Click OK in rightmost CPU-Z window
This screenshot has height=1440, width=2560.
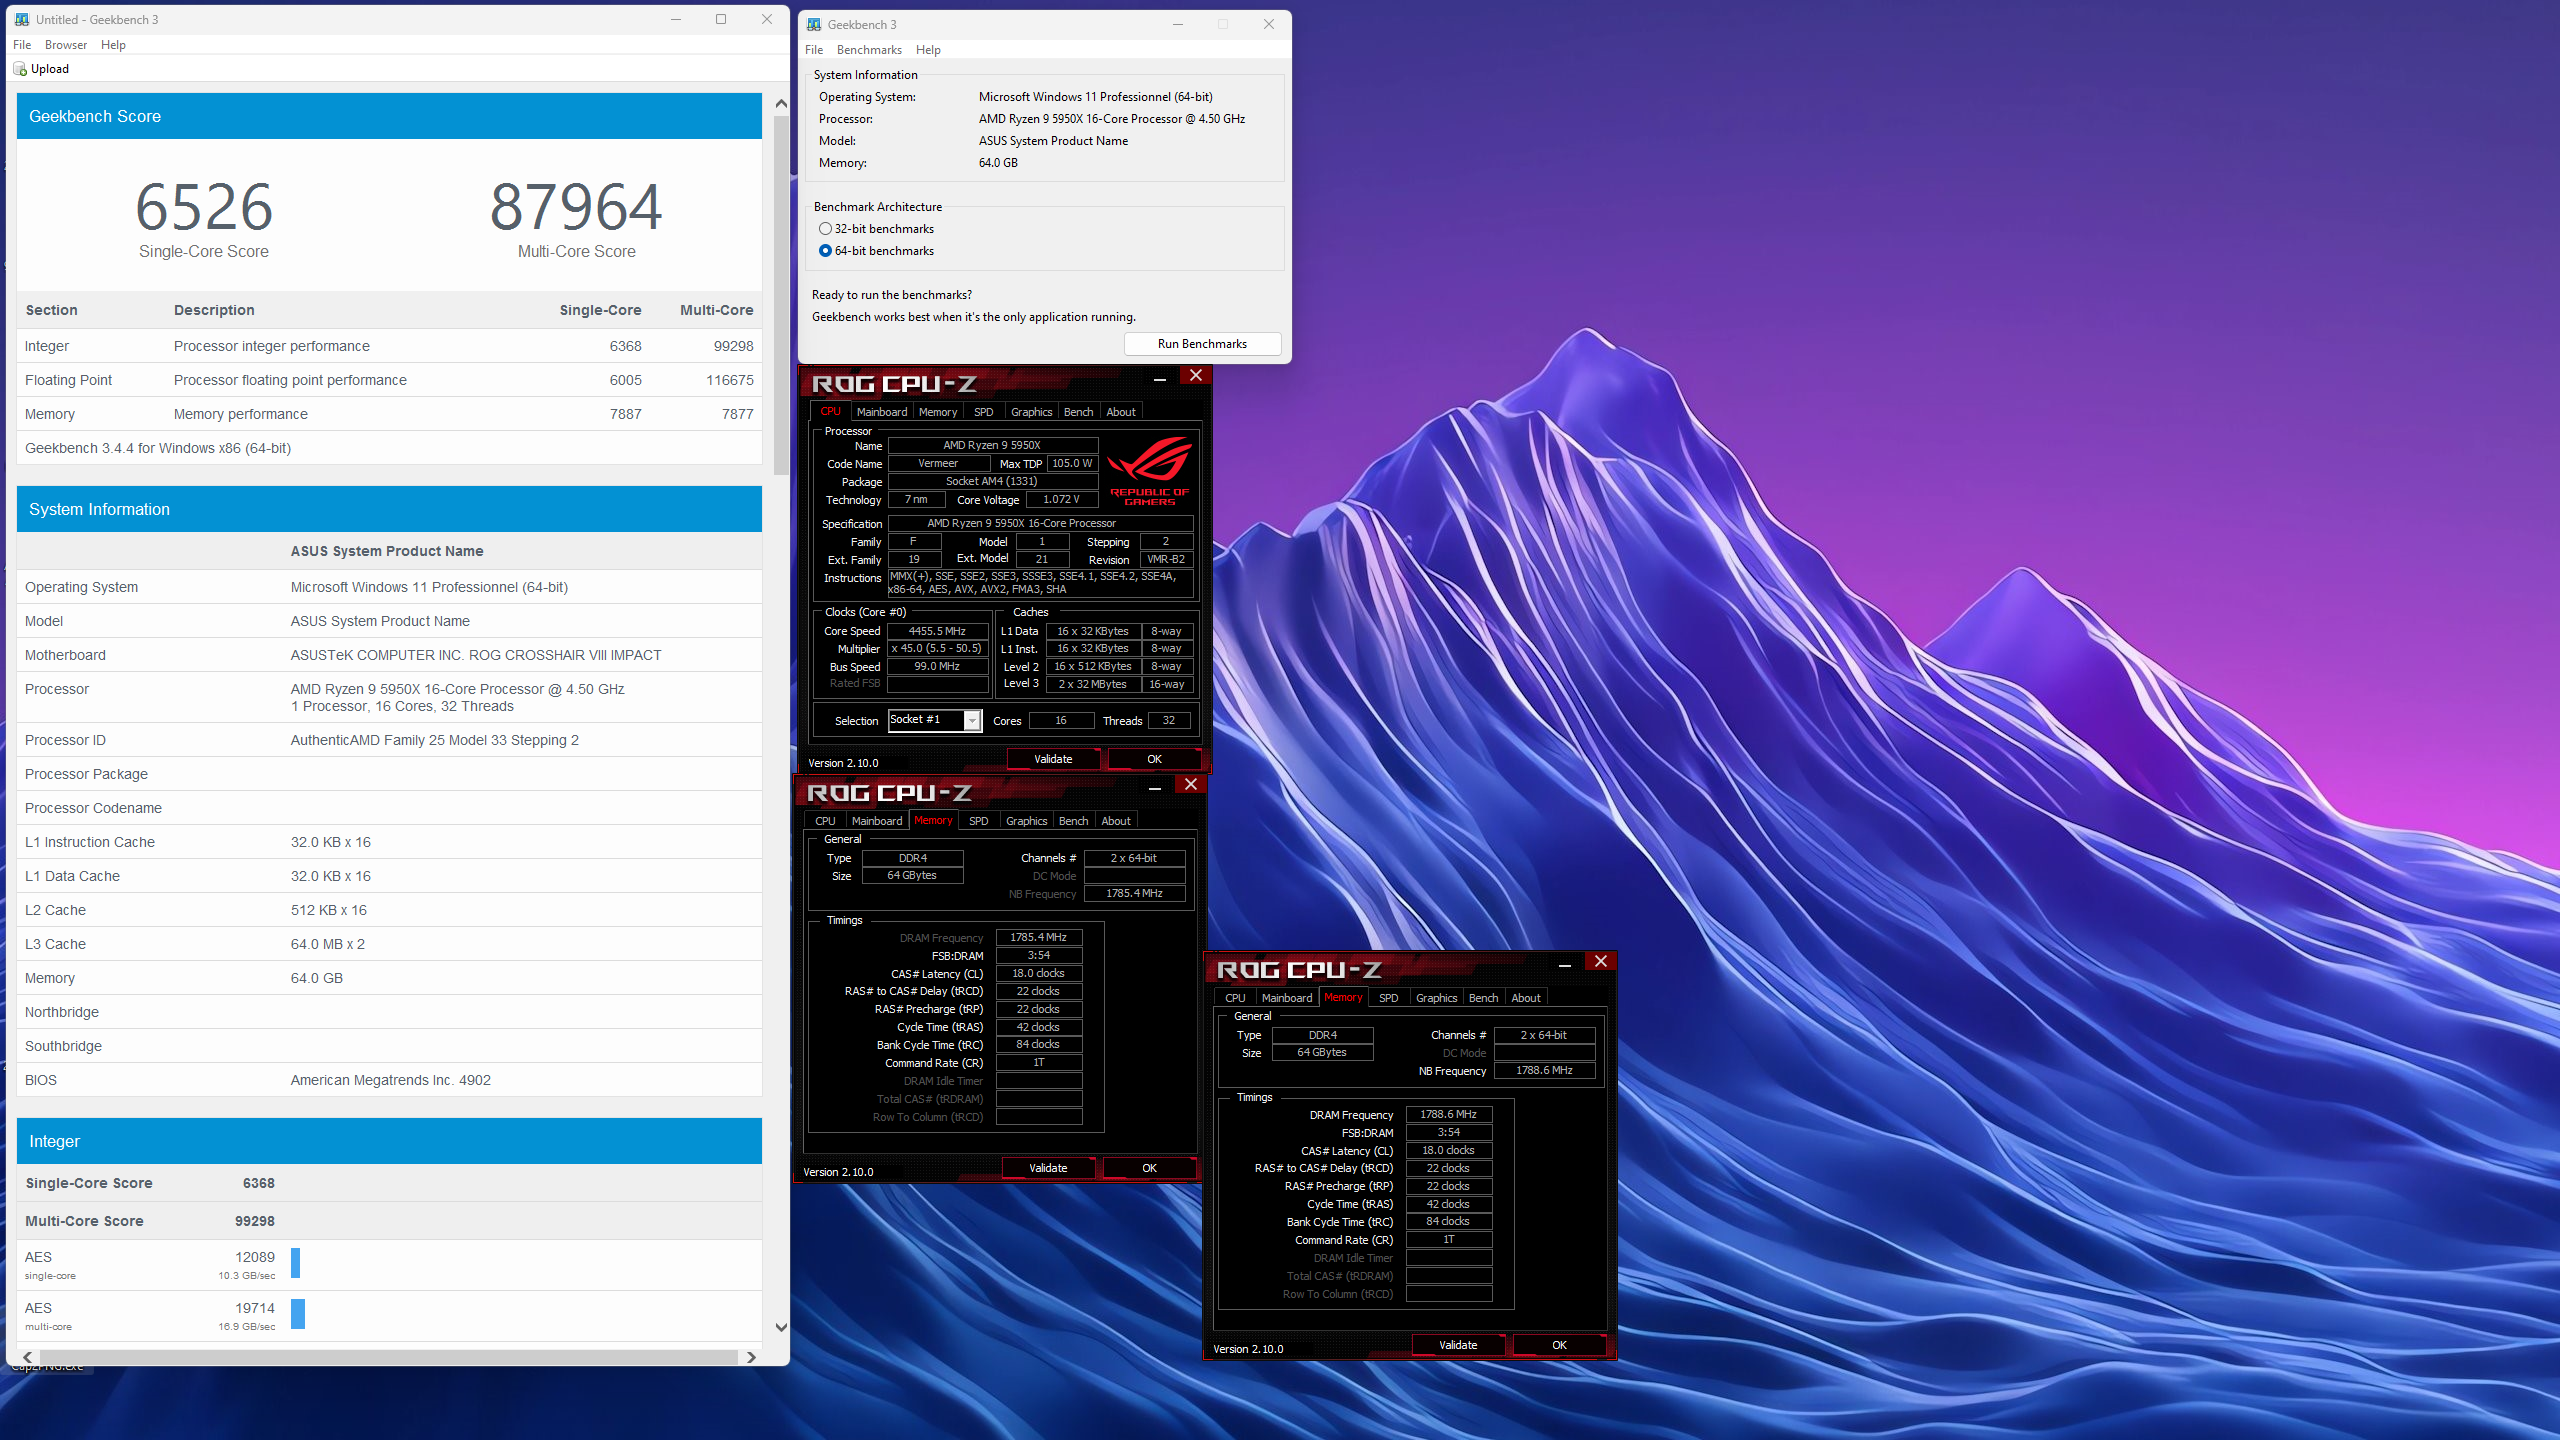click(x=1559, y=1345)
